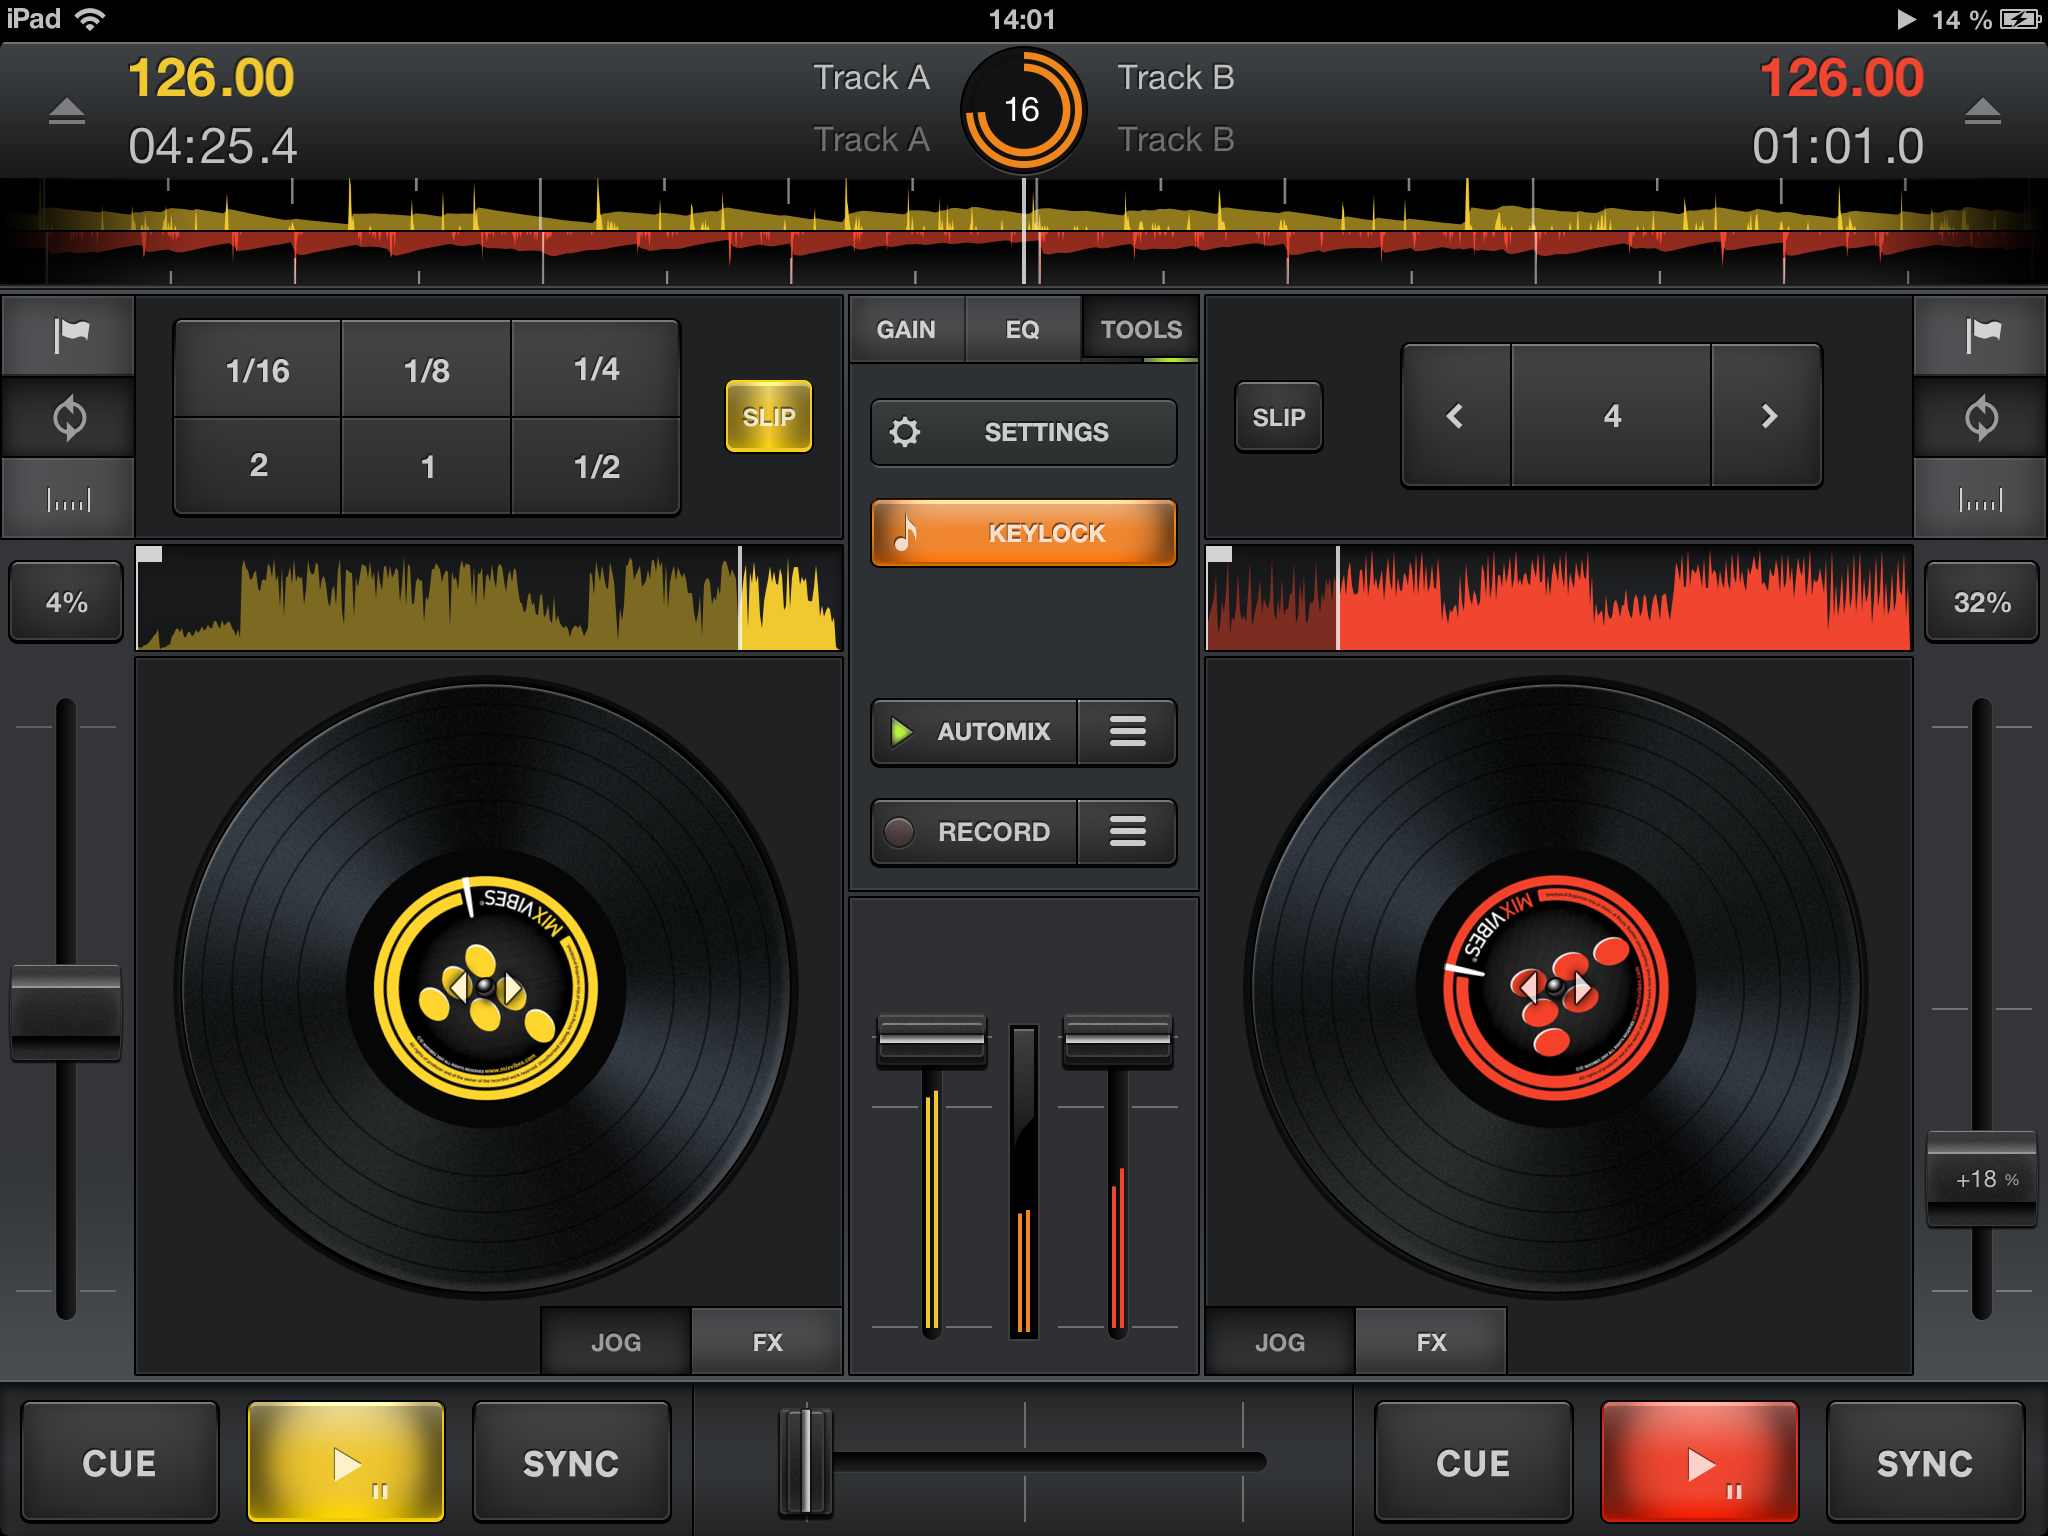Select the right deck loop arrows icon
Image resolution: width=2048 pixels, height=1536 pixels.
1980,418
